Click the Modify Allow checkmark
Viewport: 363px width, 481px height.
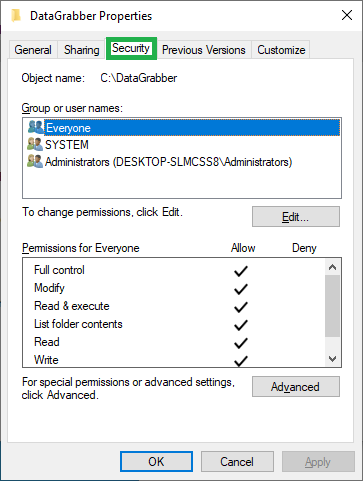click(x=241, y=289)
